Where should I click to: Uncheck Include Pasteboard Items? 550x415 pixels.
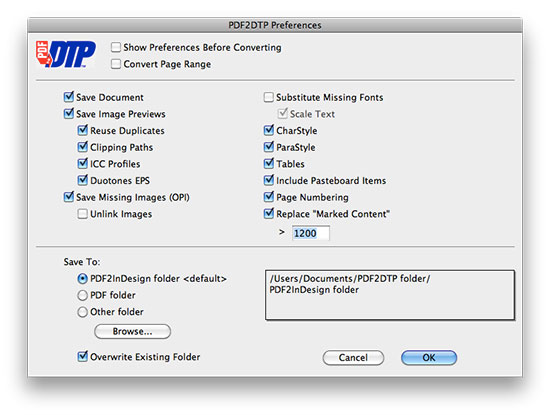269,180
